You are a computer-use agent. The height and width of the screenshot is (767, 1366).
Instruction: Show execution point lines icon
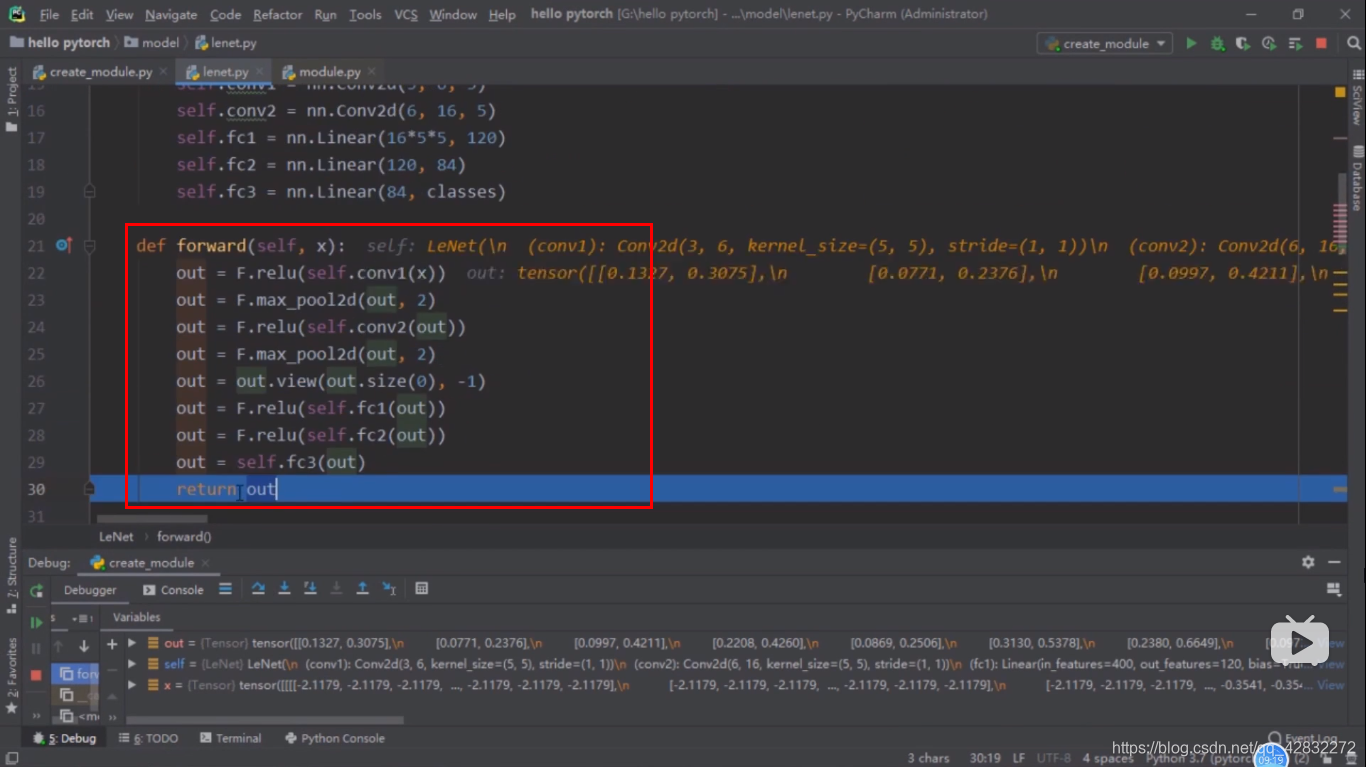225,589
